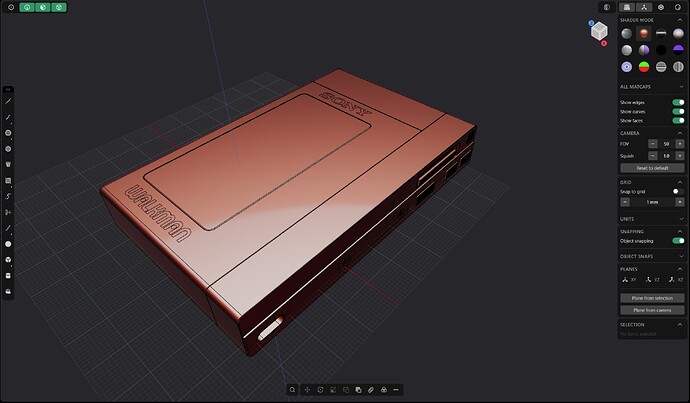Pick the green-and-red matcap shader swatch
This screenshot has height=403, width=690.
644,67
